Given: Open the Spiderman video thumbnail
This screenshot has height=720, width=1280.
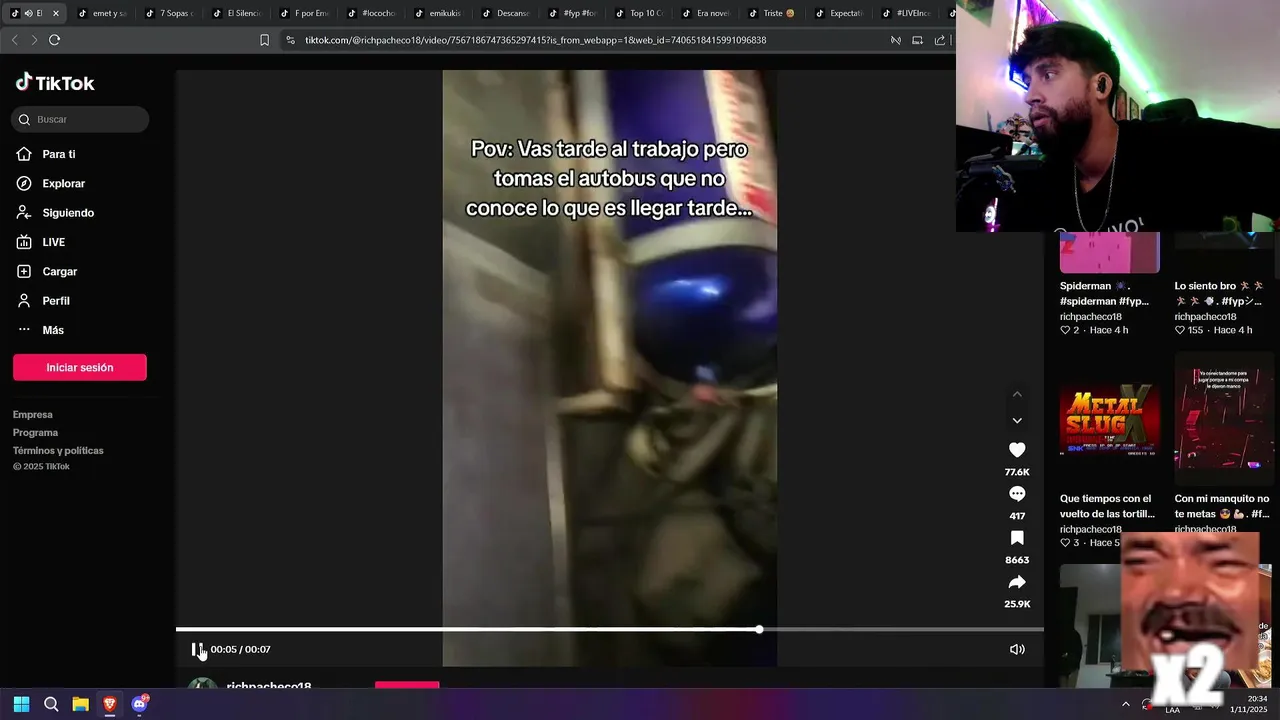Looking at the screenshot, I should tap(1110, 252).
